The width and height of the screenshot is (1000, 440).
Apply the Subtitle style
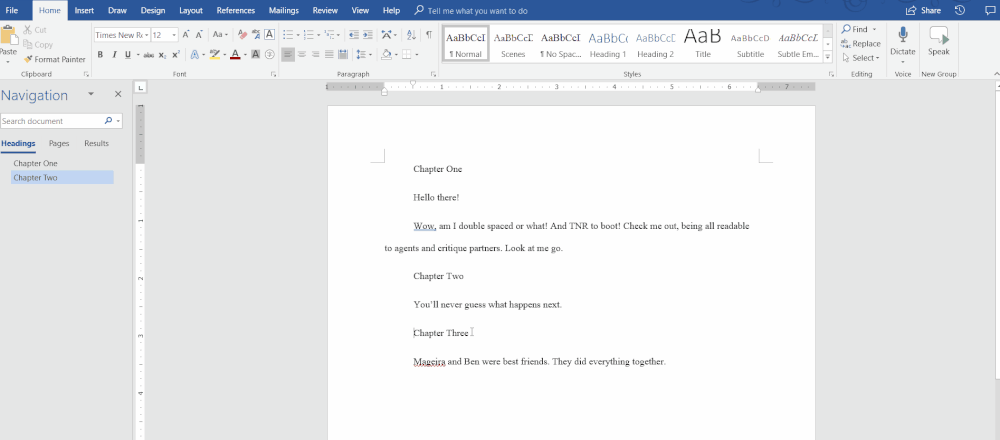[x=750, y=43]
